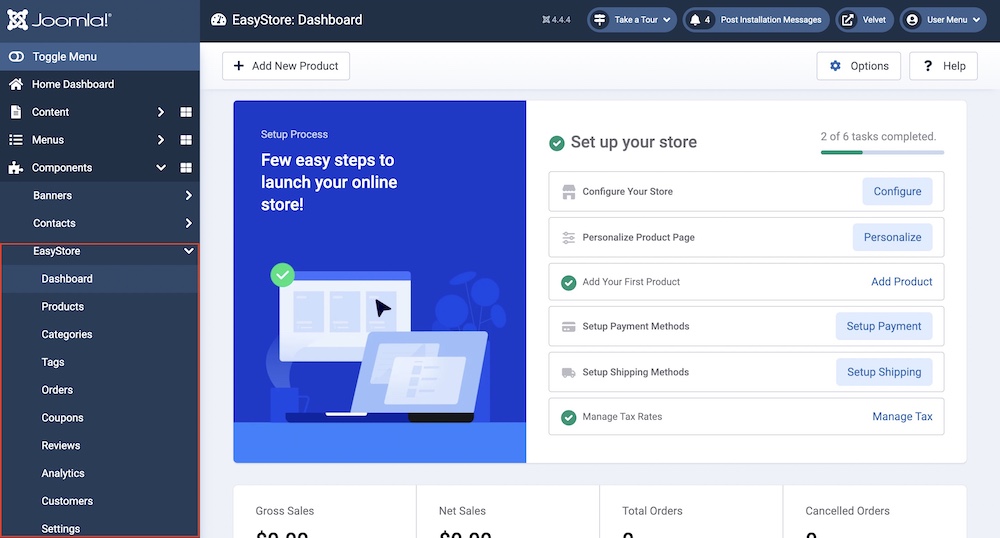Open the Coupons page

[x=62, y=418]
